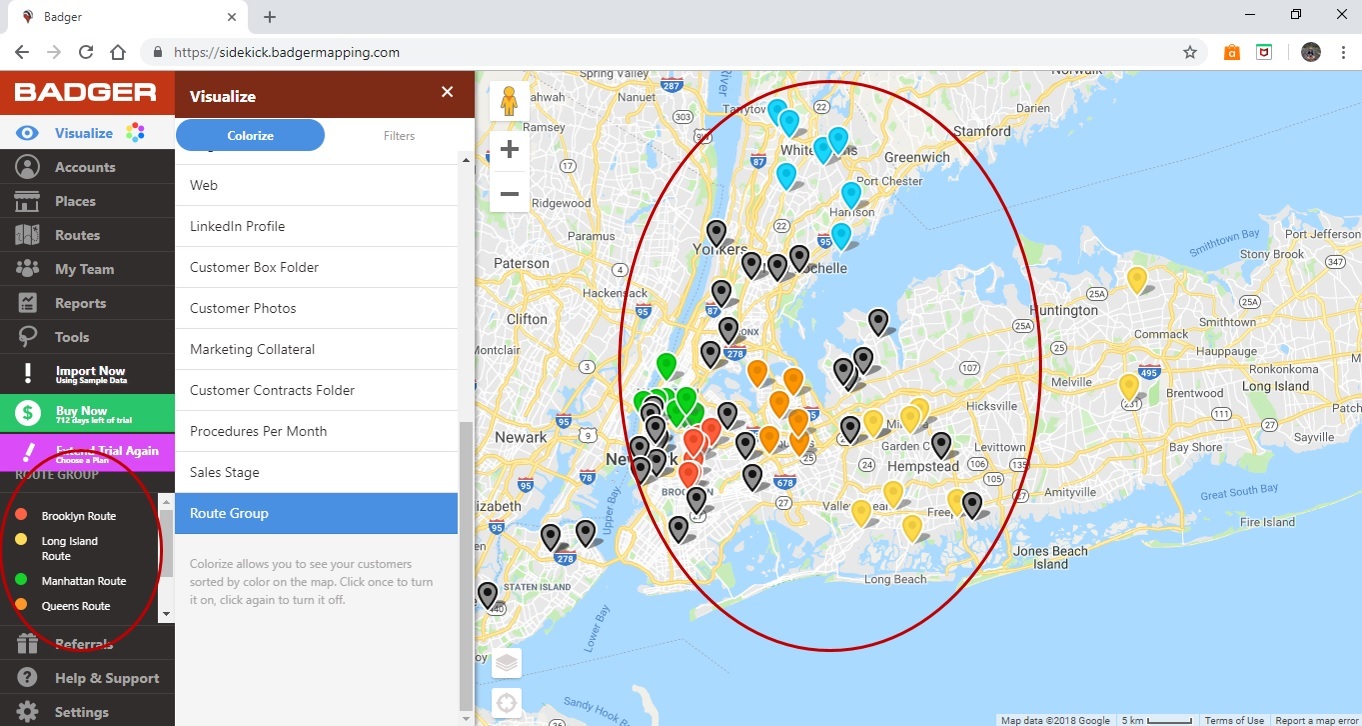Image resolution: width=1362 pixels, height=726 pixels.
Task: Toggle colorize by Customer Photos
Action: 316,308
